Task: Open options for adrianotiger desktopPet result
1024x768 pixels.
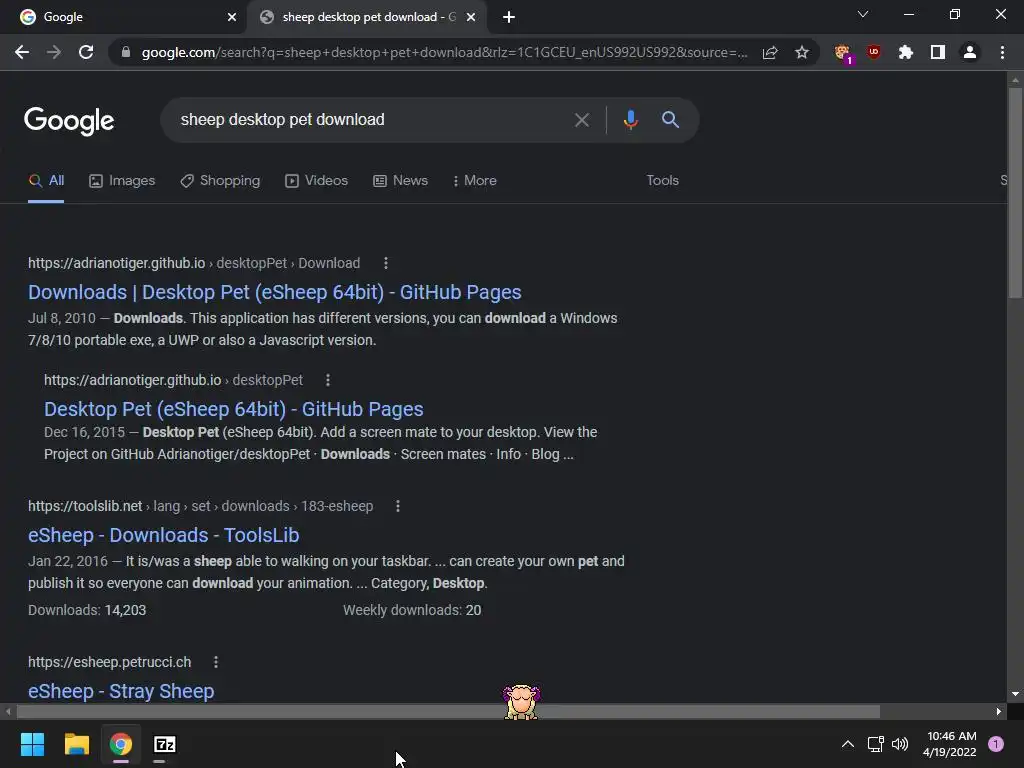Action: [328, 380]
